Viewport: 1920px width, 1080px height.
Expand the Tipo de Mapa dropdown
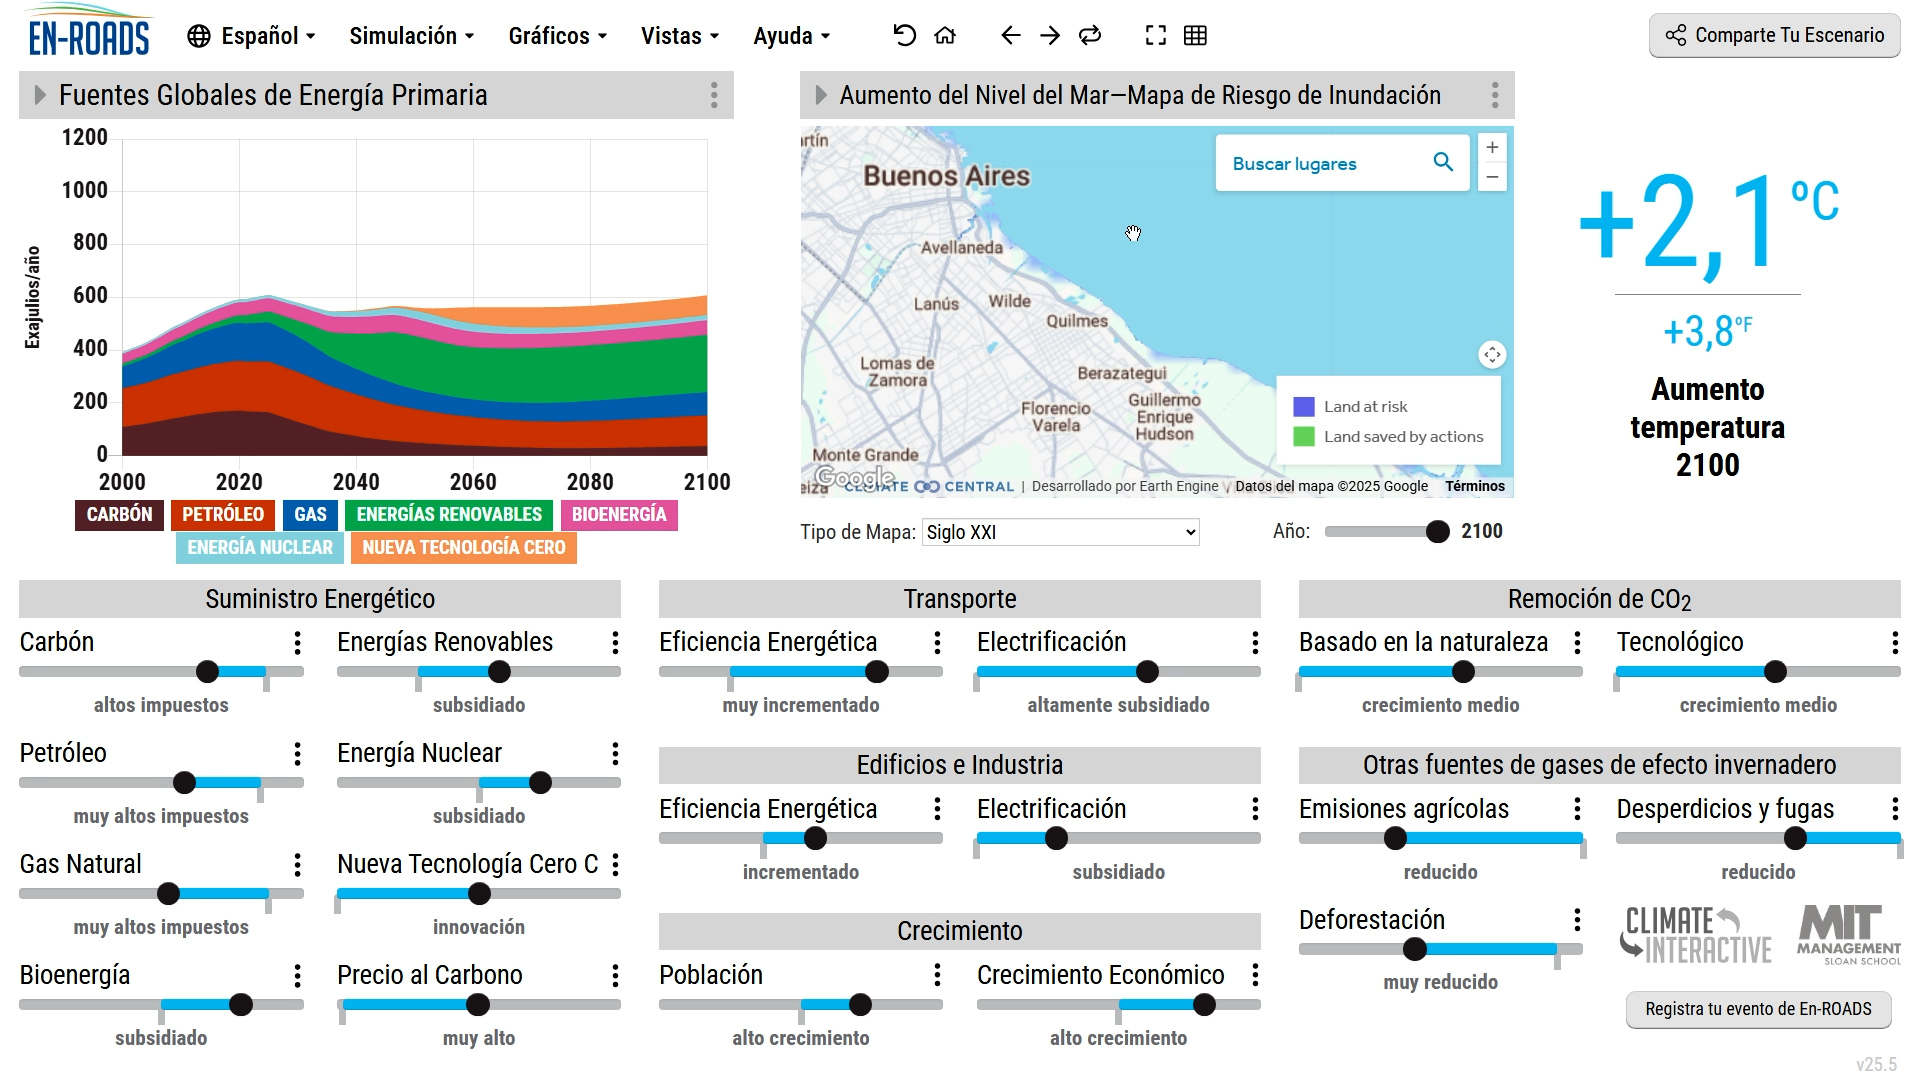coord(1058,532)
